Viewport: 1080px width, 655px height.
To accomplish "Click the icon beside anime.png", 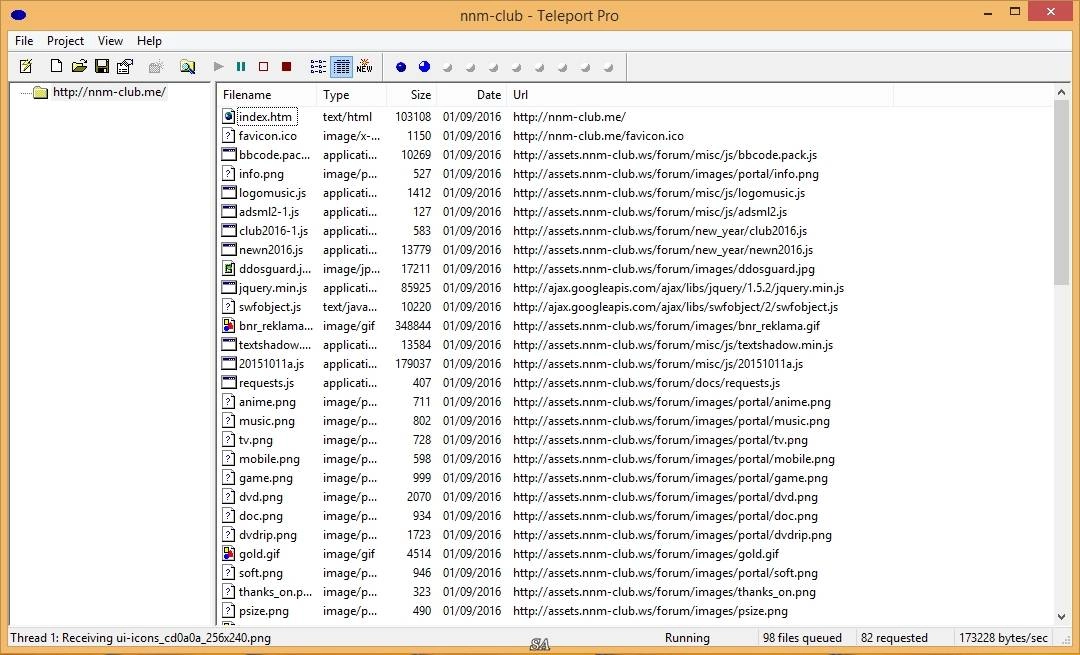I will point(229,402).
